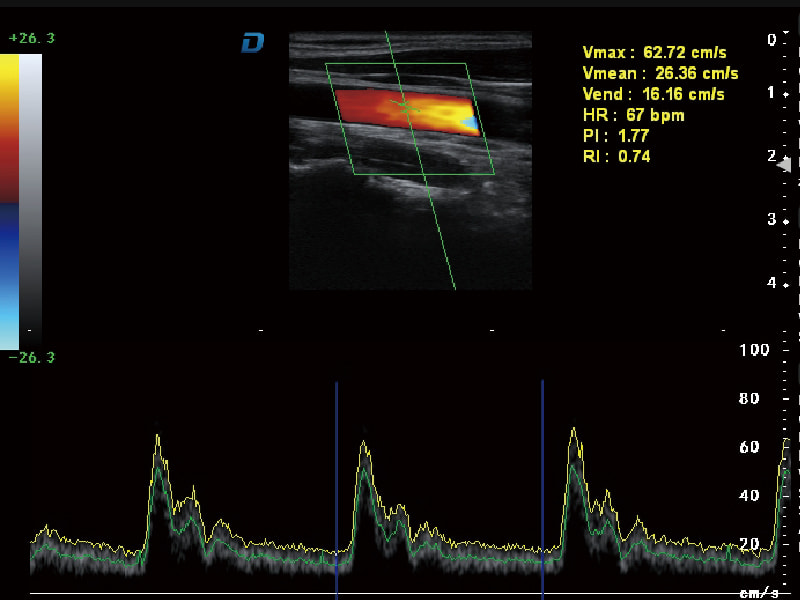Click the blue D logo icon

(x=253, y=42)
